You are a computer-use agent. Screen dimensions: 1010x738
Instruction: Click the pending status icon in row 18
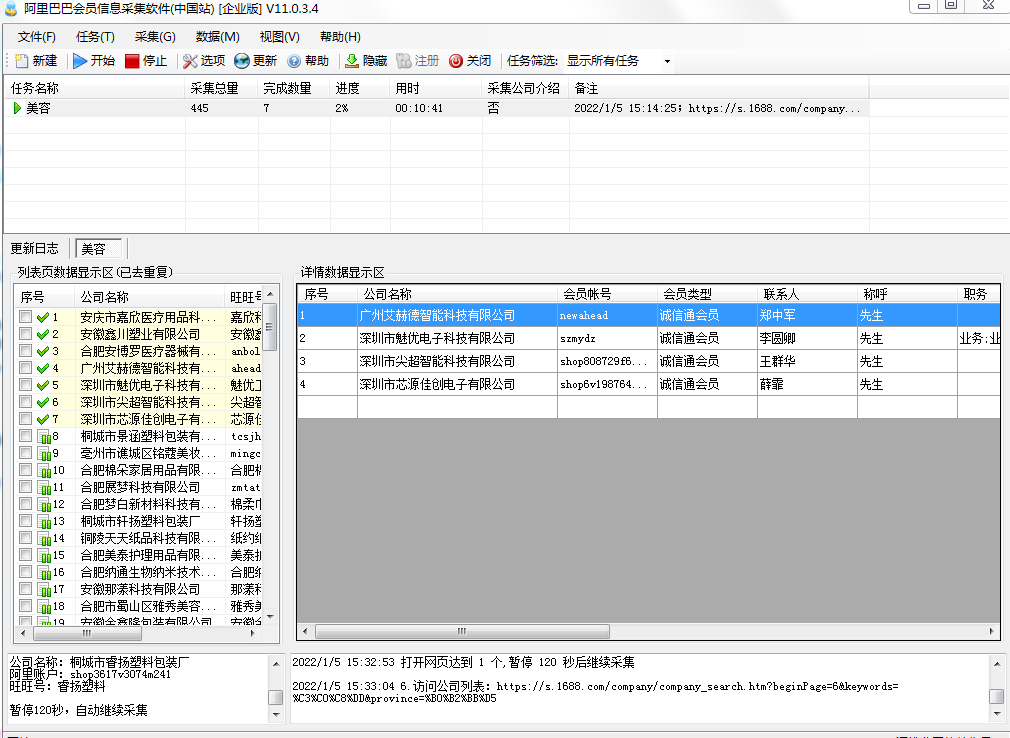[44, 607]
